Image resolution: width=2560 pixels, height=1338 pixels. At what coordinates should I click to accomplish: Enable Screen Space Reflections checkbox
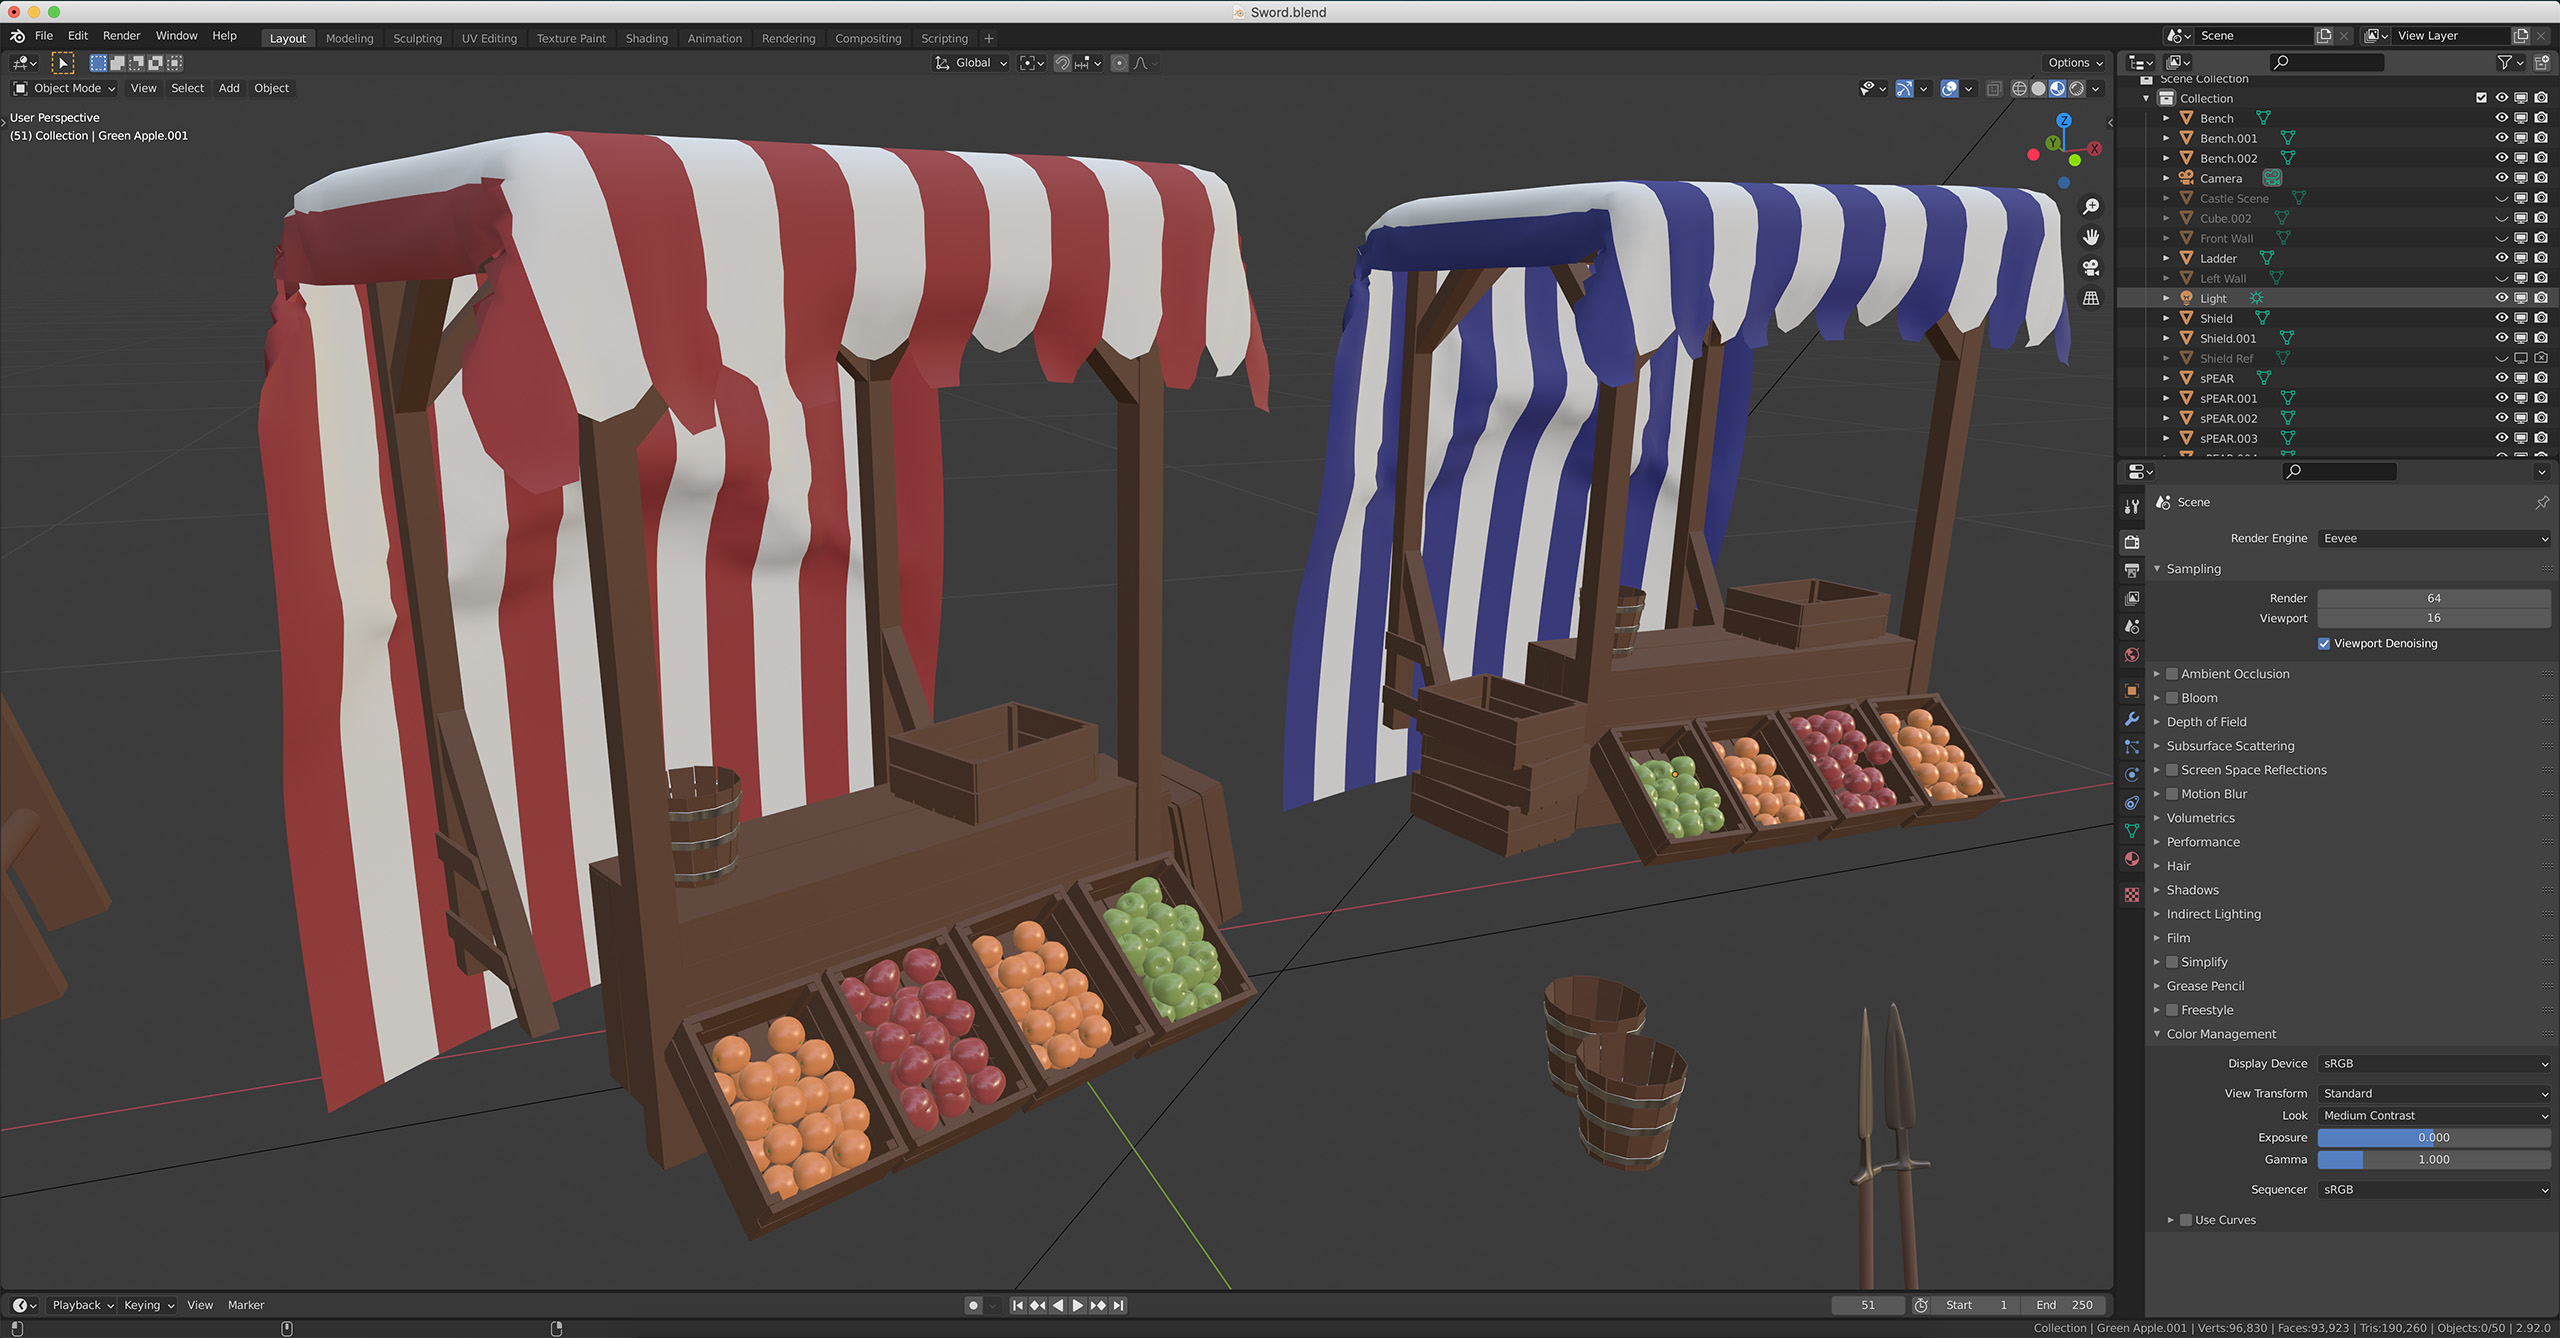(x=2172, y=770)
